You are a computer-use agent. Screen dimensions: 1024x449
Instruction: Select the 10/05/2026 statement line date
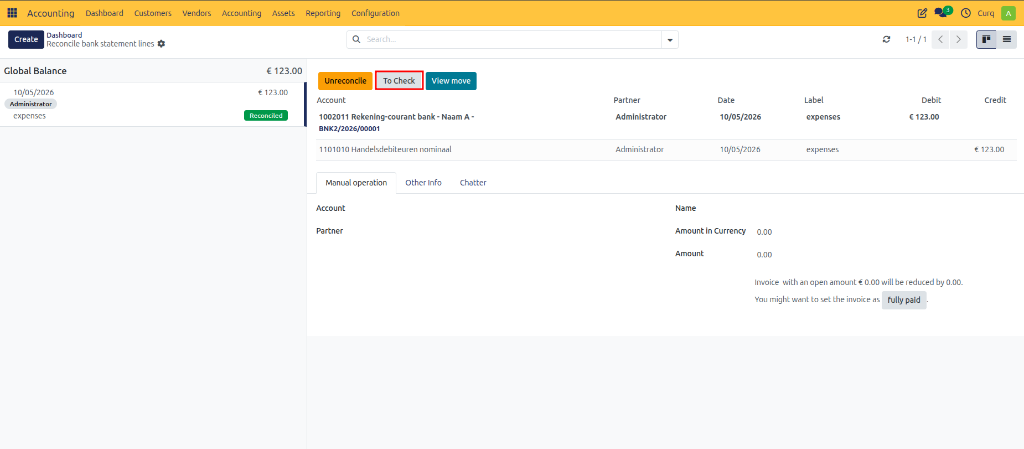click(x=34, y=93)
